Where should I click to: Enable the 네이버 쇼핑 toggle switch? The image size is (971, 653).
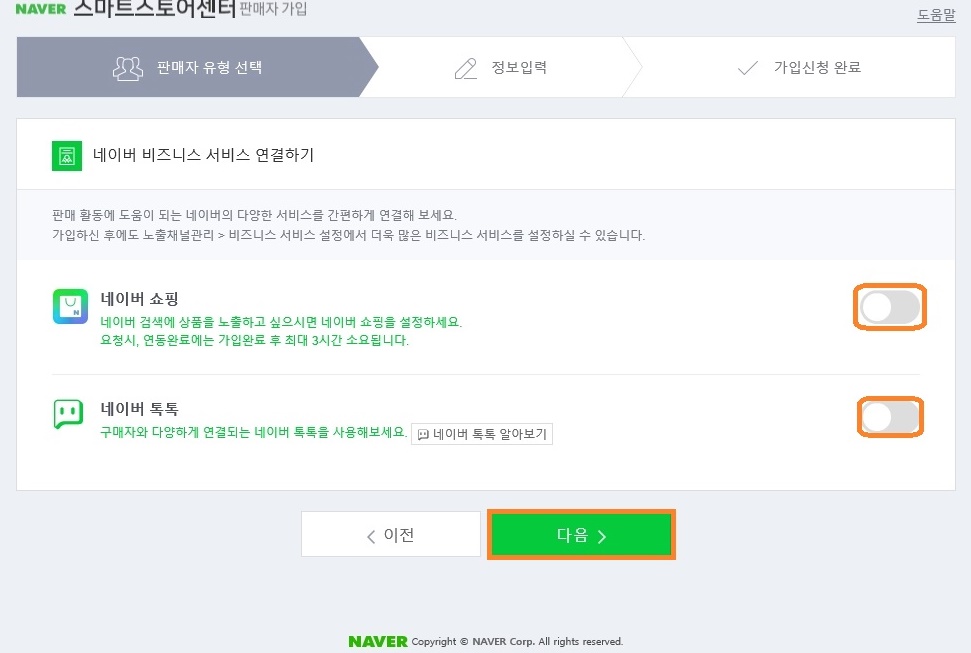[890, 307]
